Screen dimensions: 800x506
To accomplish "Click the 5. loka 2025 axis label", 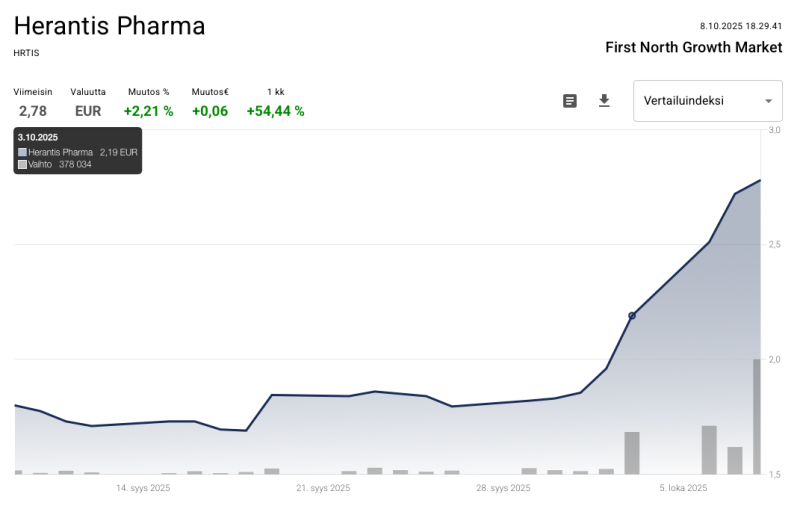I will [683, 488].
